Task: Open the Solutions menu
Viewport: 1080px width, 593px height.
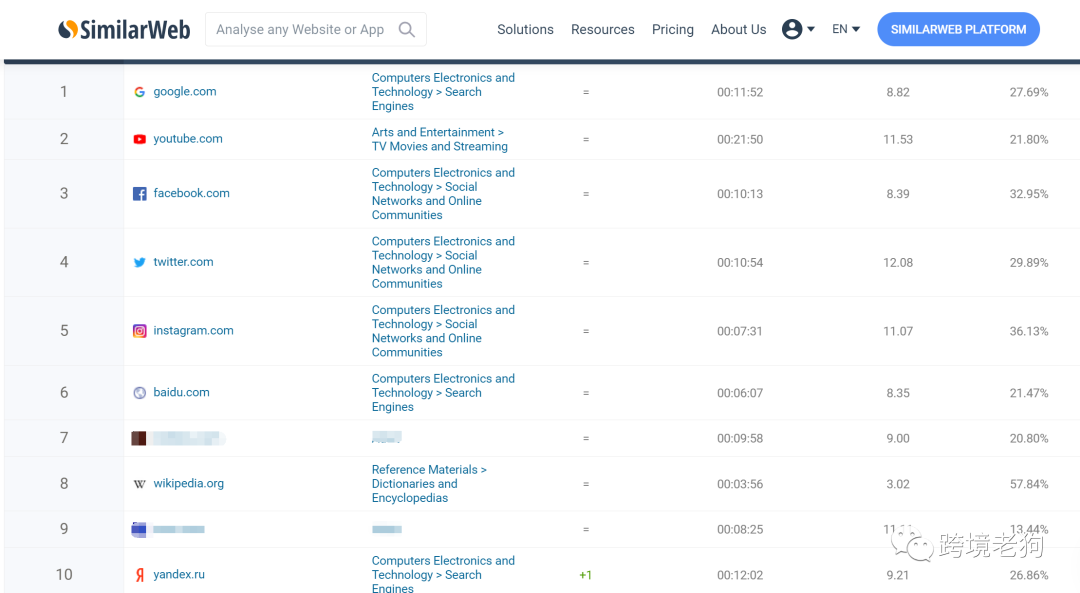Action: (525, 30)
